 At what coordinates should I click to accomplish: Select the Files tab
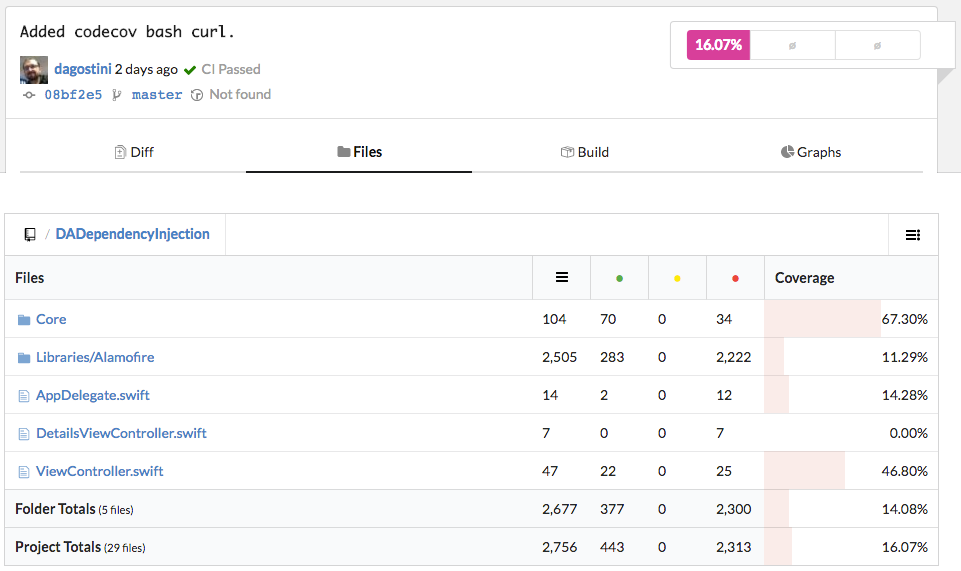360,153
